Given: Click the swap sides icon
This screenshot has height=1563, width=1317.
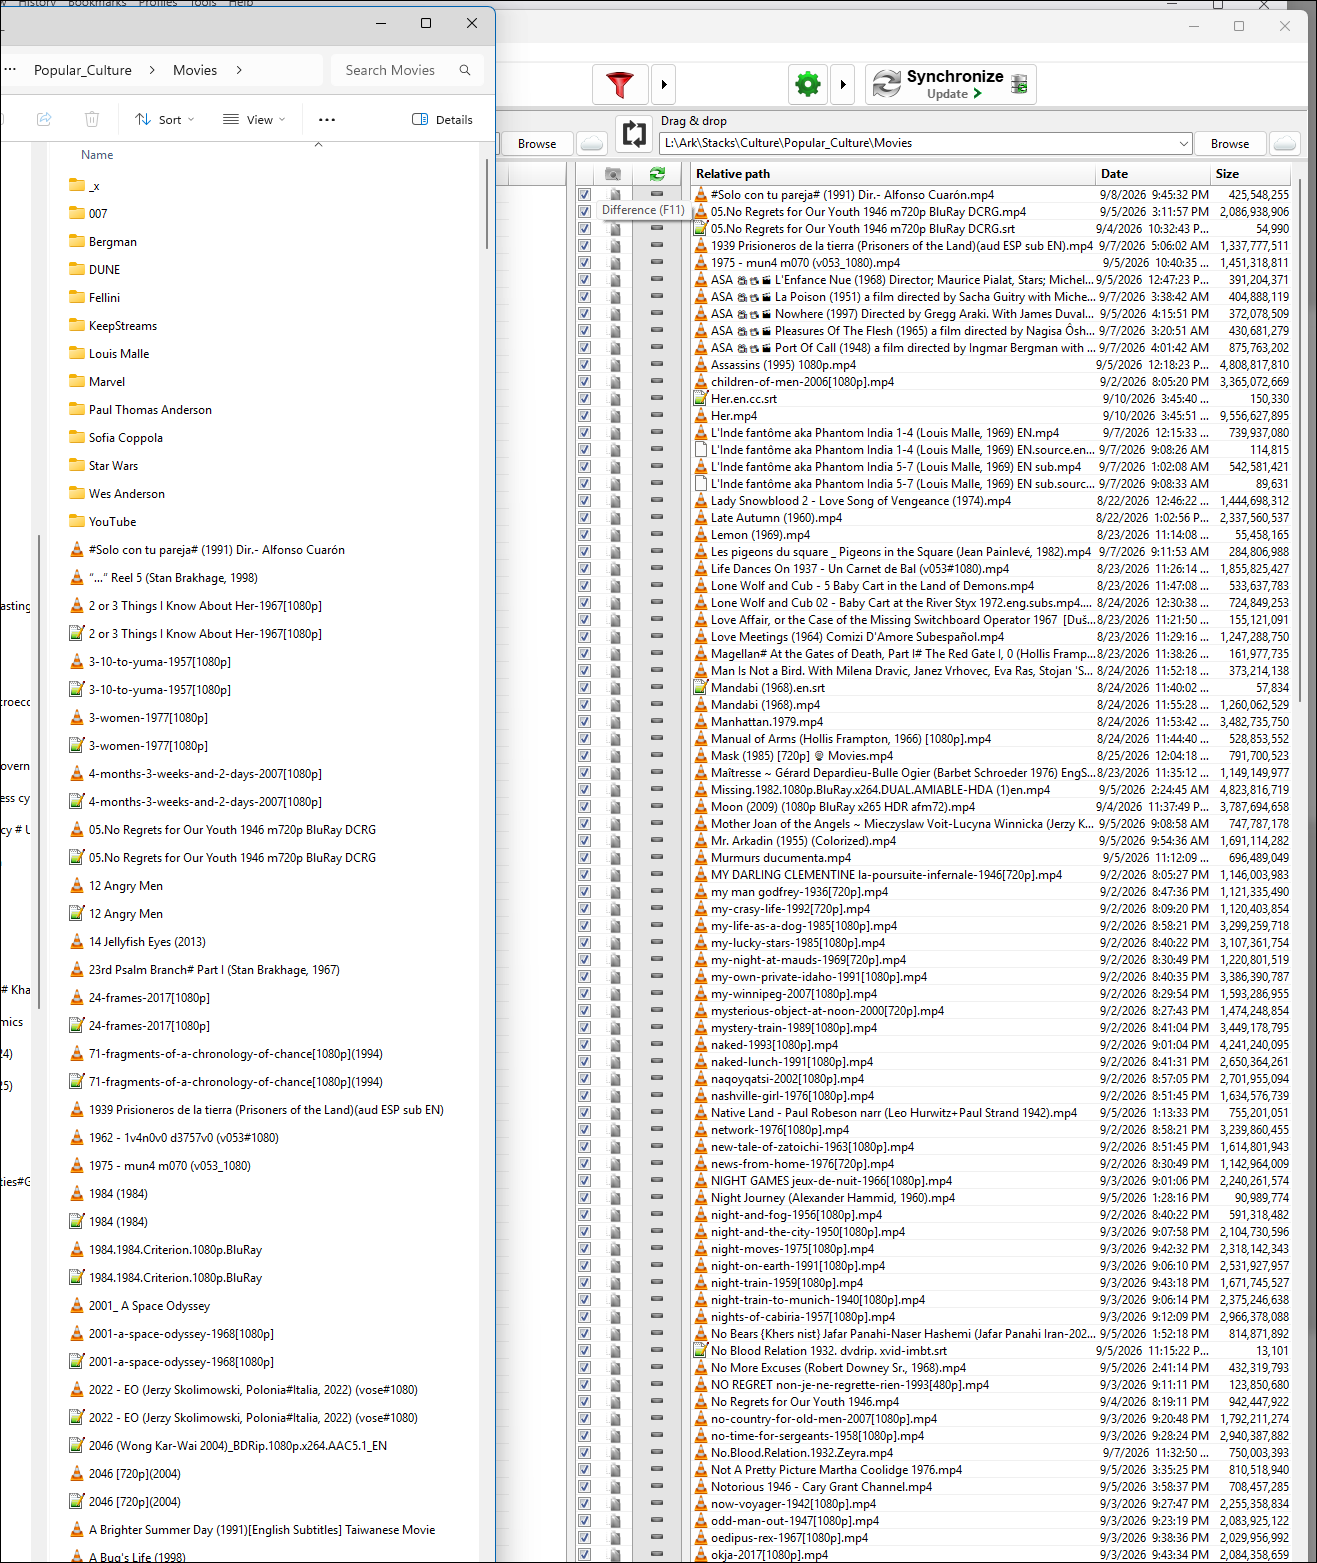Looking at the screenshot, I should tap(633, 133).
